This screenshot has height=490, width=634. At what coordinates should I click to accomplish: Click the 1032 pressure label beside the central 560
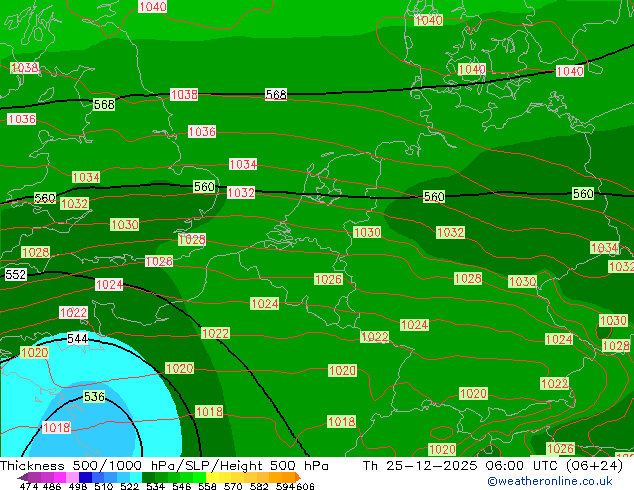(x=450, y=232)
